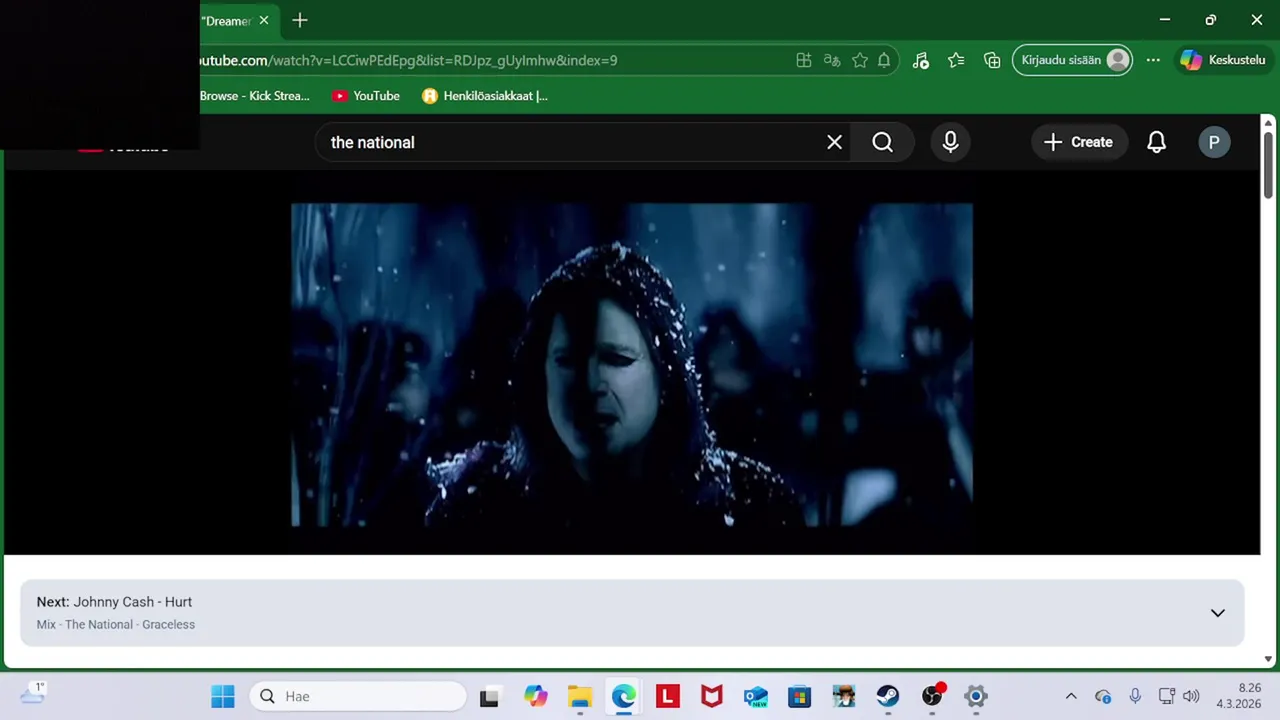The width and height of the screenshot is (1280, 720).
Task: Click Next: Johnny Cash - Hurt text
Action: coord(114,602)
